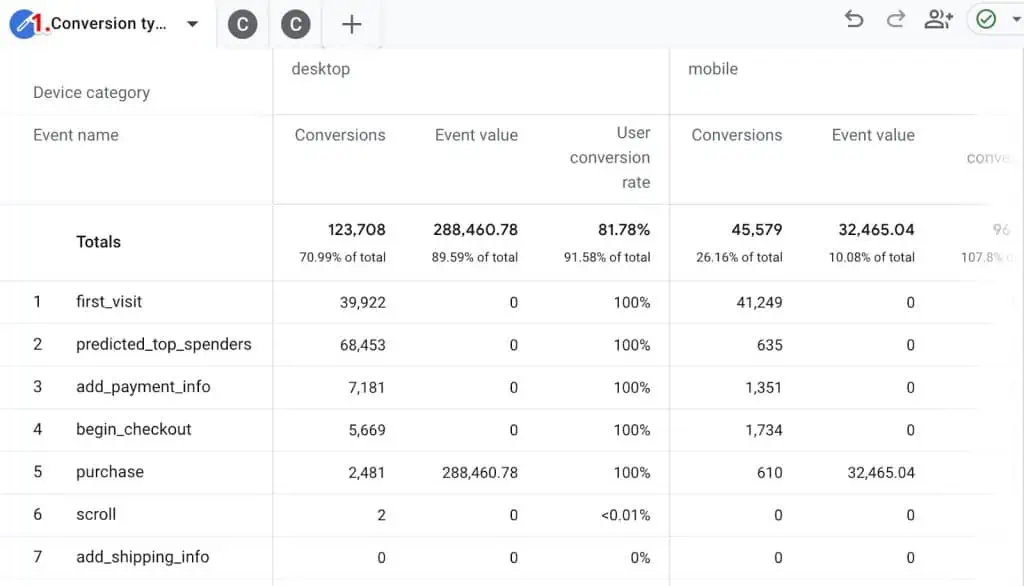Click the redo icon in the toolbar
This screenshot has width=1024, height=586.
(895, 19)
